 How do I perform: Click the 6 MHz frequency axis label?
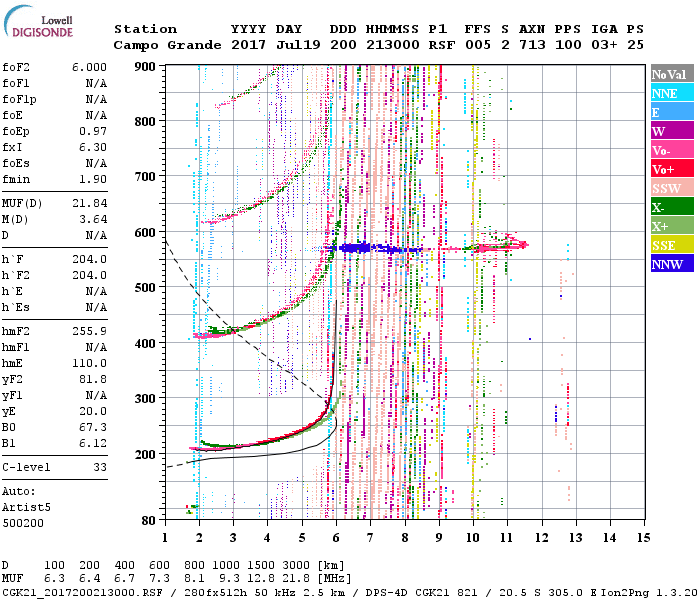336,538
